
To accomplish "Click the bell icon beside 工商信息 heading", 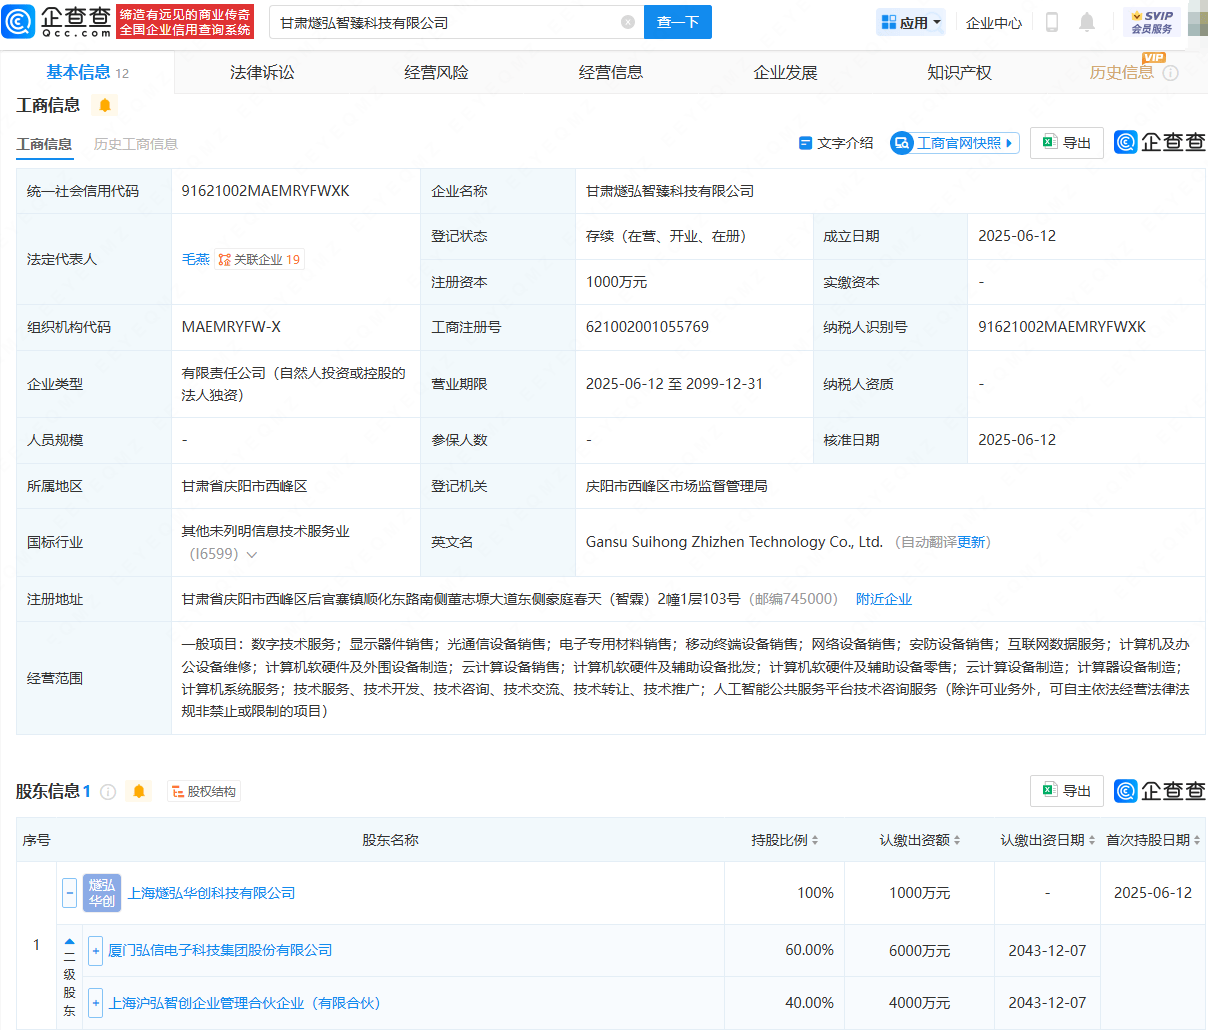I will (105, 105).
